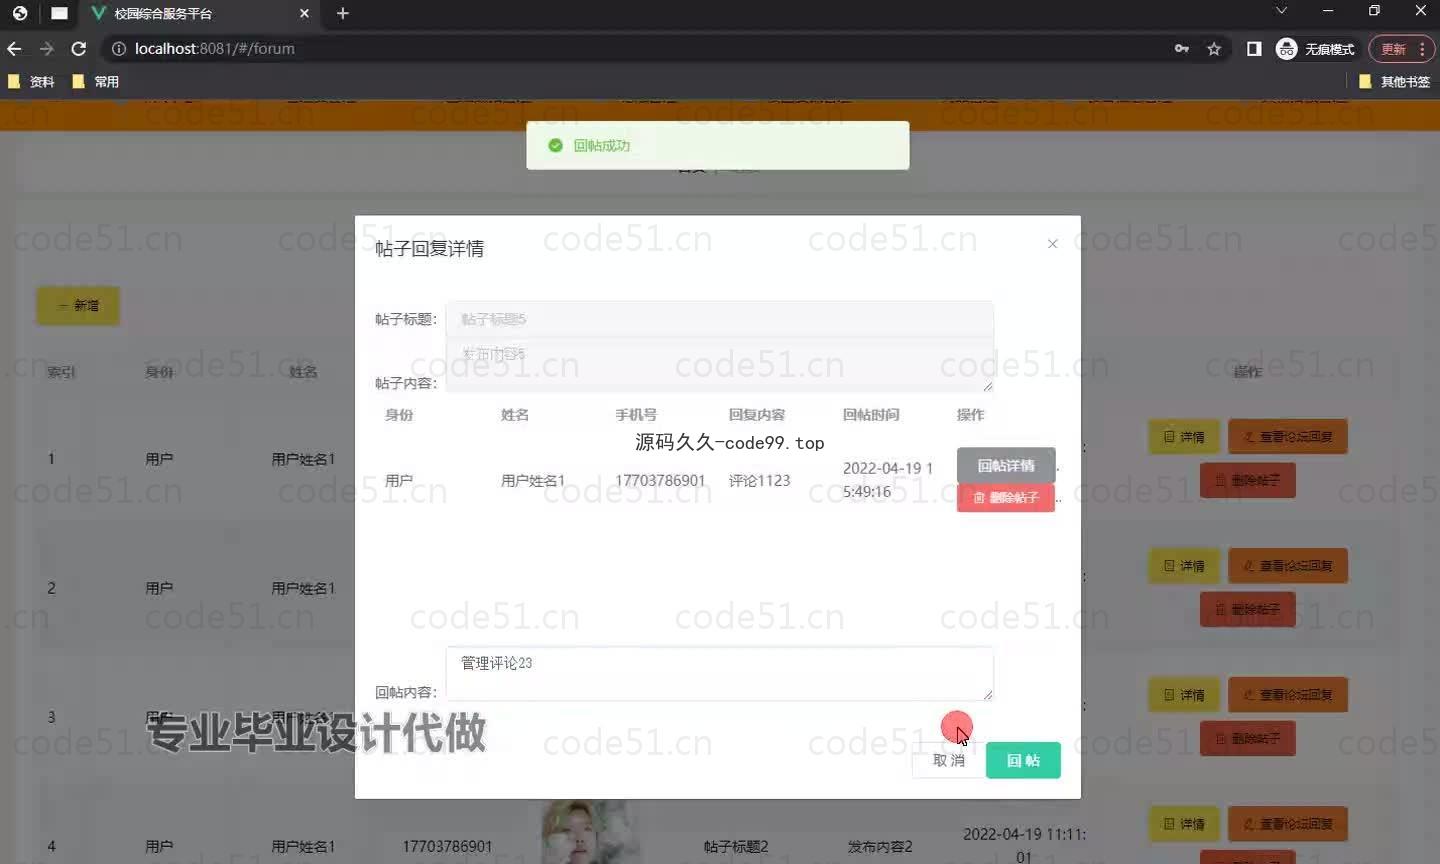Click the 回帖成功 success message
The image size is (1440, 864).
pos(718,145)
